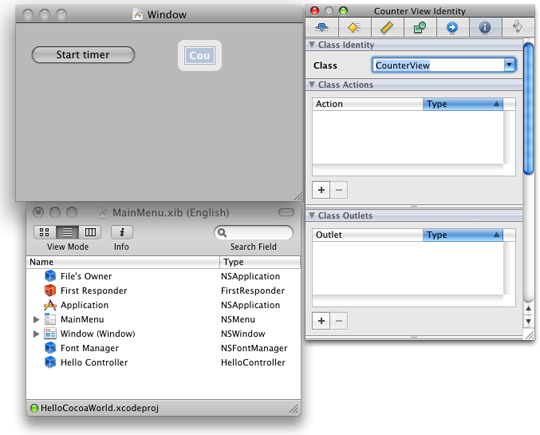540x435 pixels.
Task: Click the inspector scroll up arrow
Action: (528, 309)
